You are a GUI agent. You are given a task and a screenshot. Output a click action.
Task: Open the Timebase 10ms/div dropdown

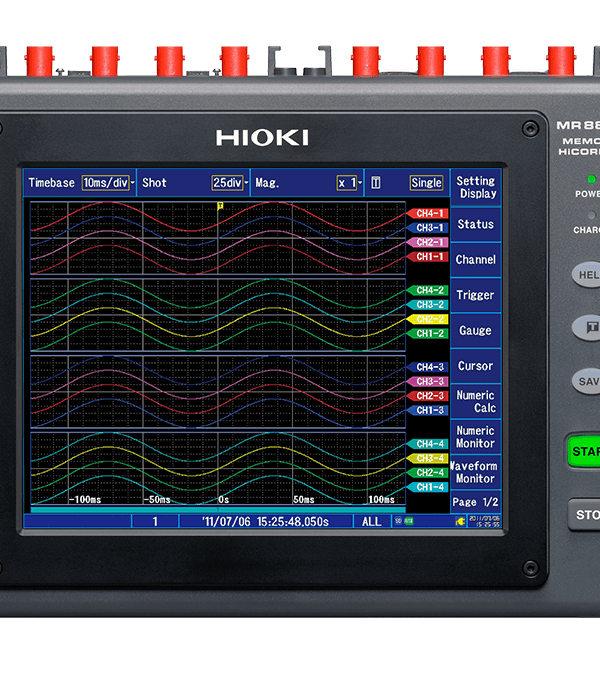point(106,182)
